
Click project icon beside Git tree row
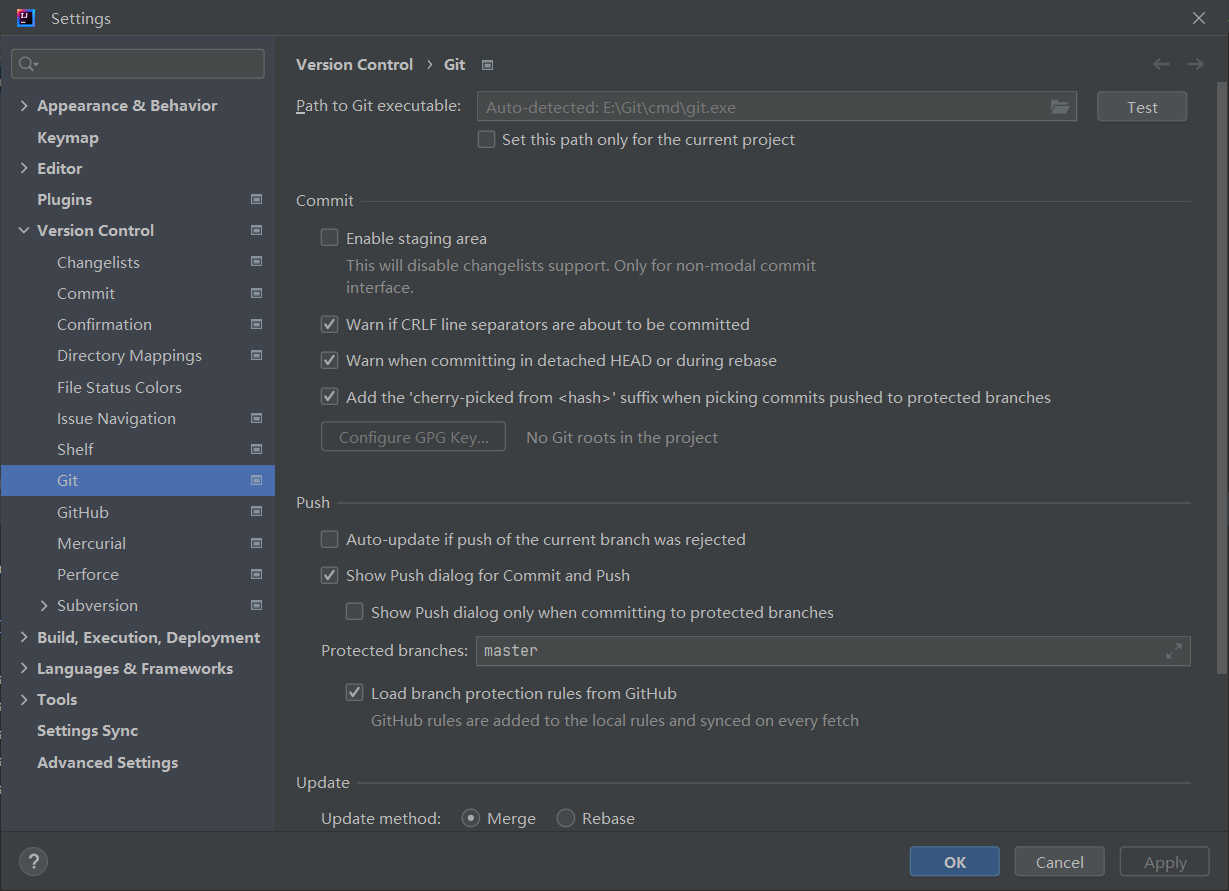[257, 480]
